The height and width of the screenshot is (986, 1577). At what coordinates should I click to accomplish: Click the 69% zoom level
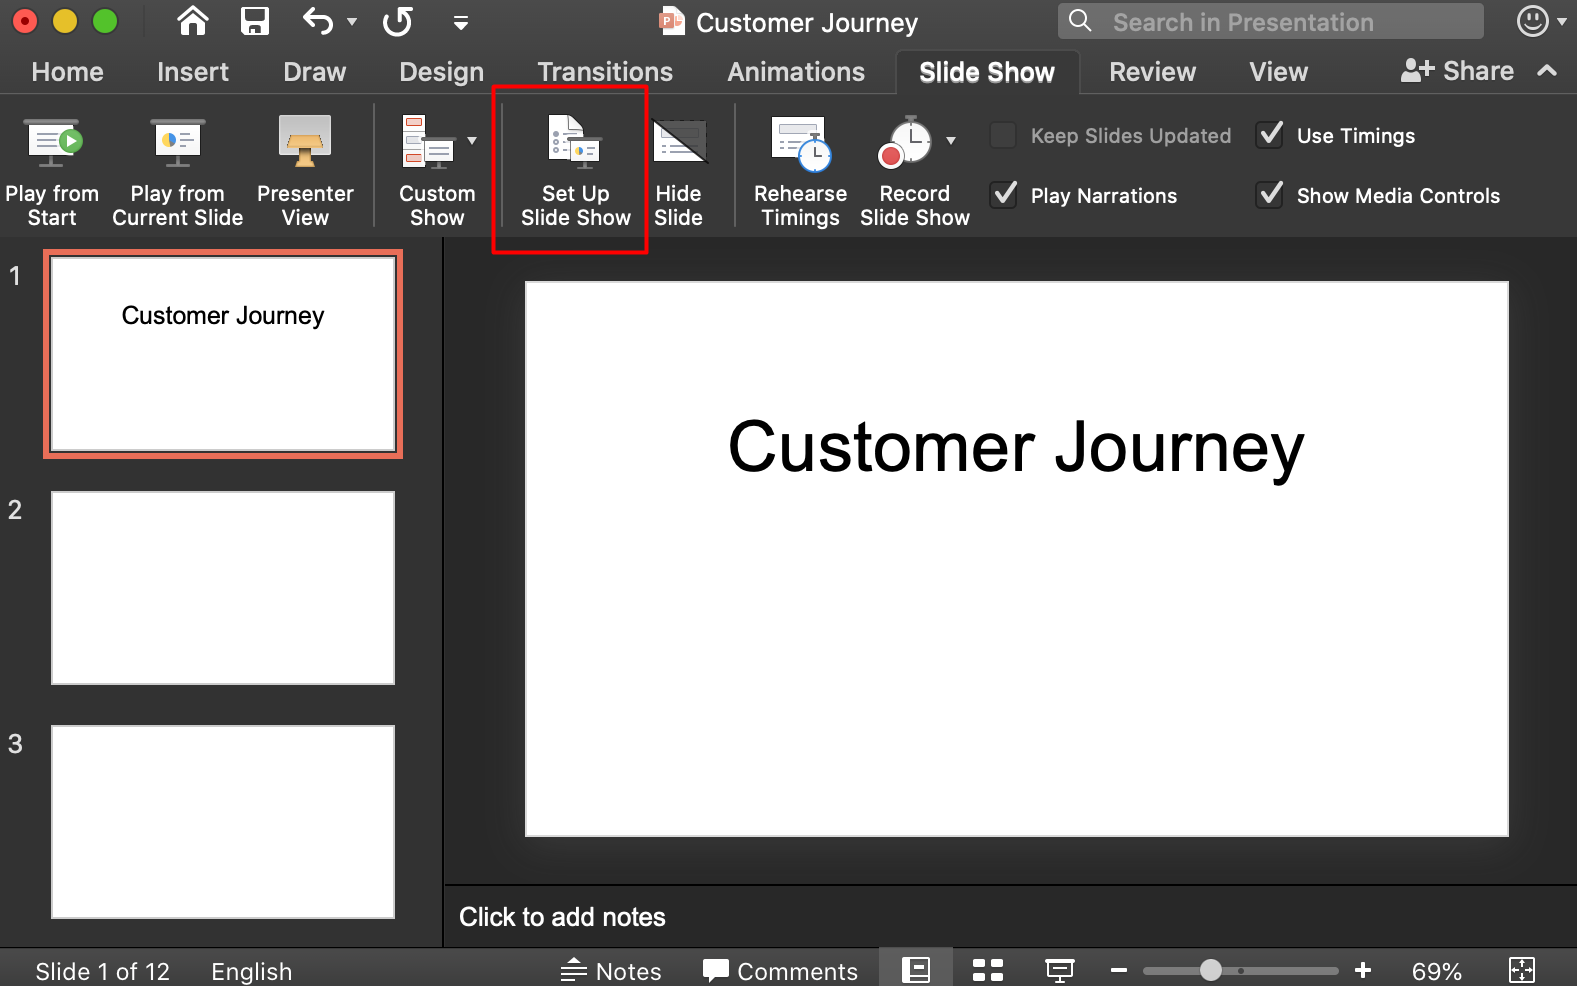pyautogui.click(x=1437, y=971)
